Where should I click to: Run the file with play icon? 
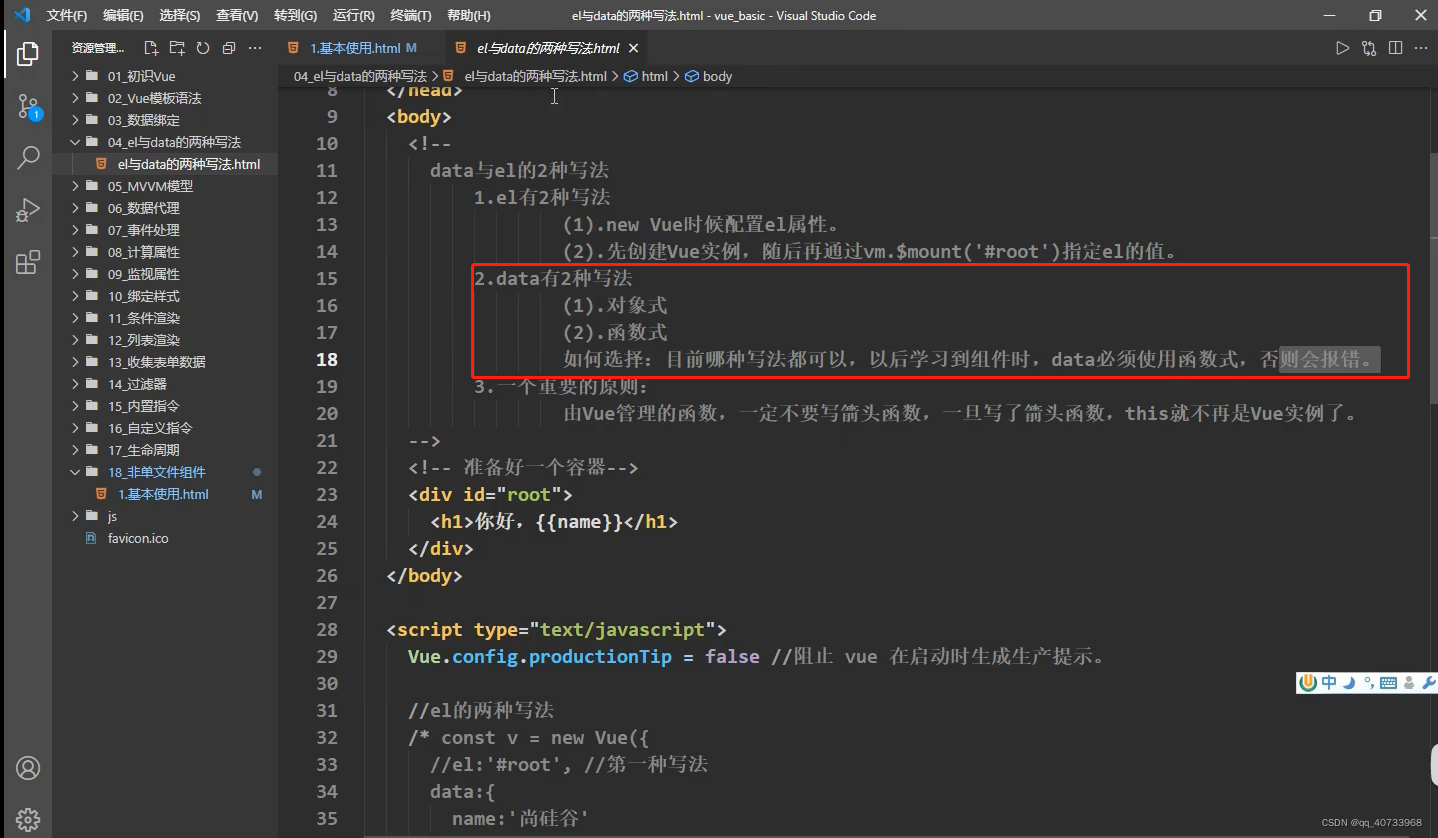(x=1343, y=48)
